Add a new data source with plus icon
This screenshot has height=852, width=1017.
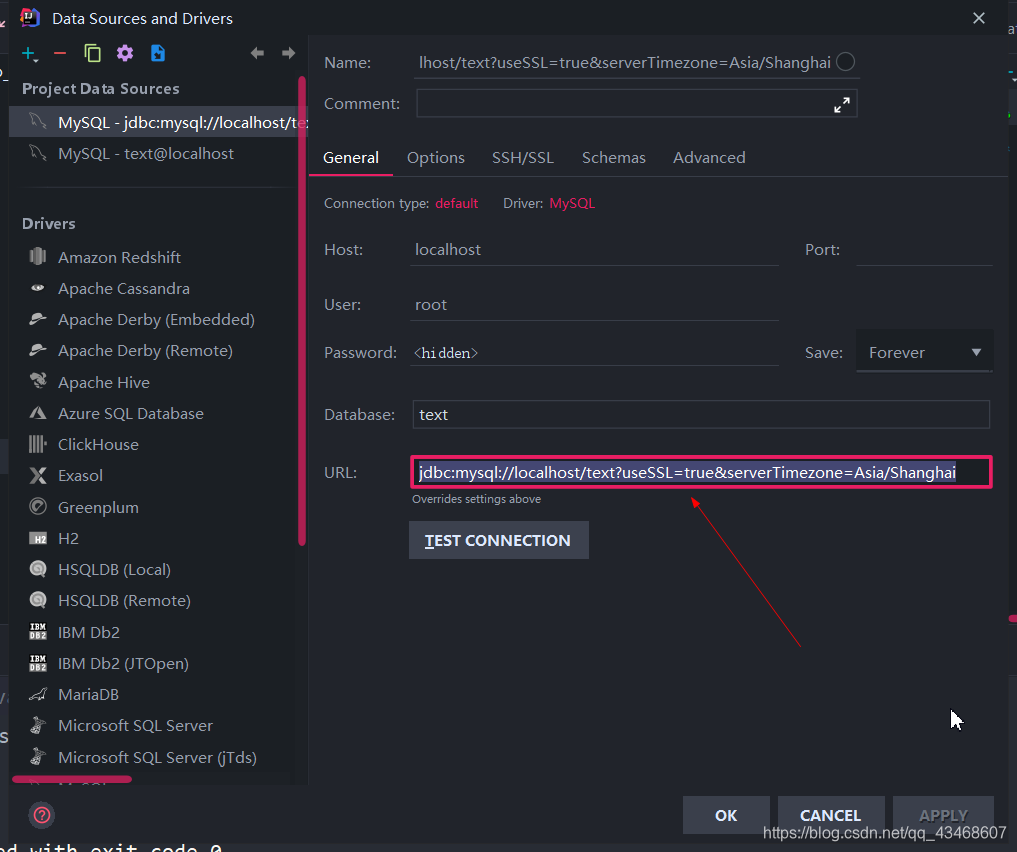[x=29, y=53]
